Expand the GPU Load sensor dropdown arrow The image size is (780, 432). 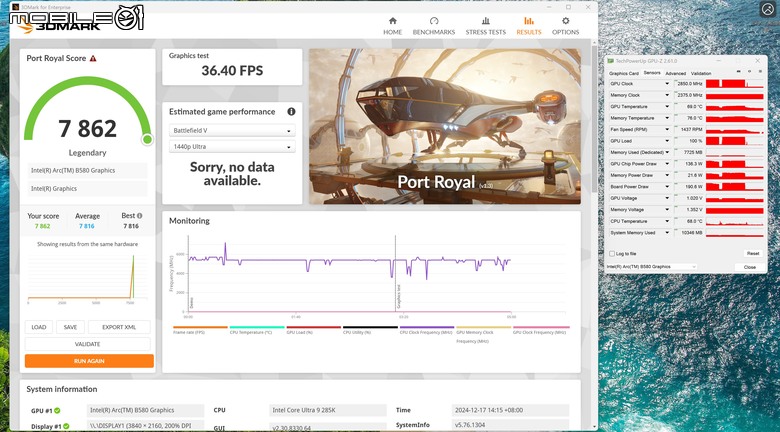(x=667, y=141)
